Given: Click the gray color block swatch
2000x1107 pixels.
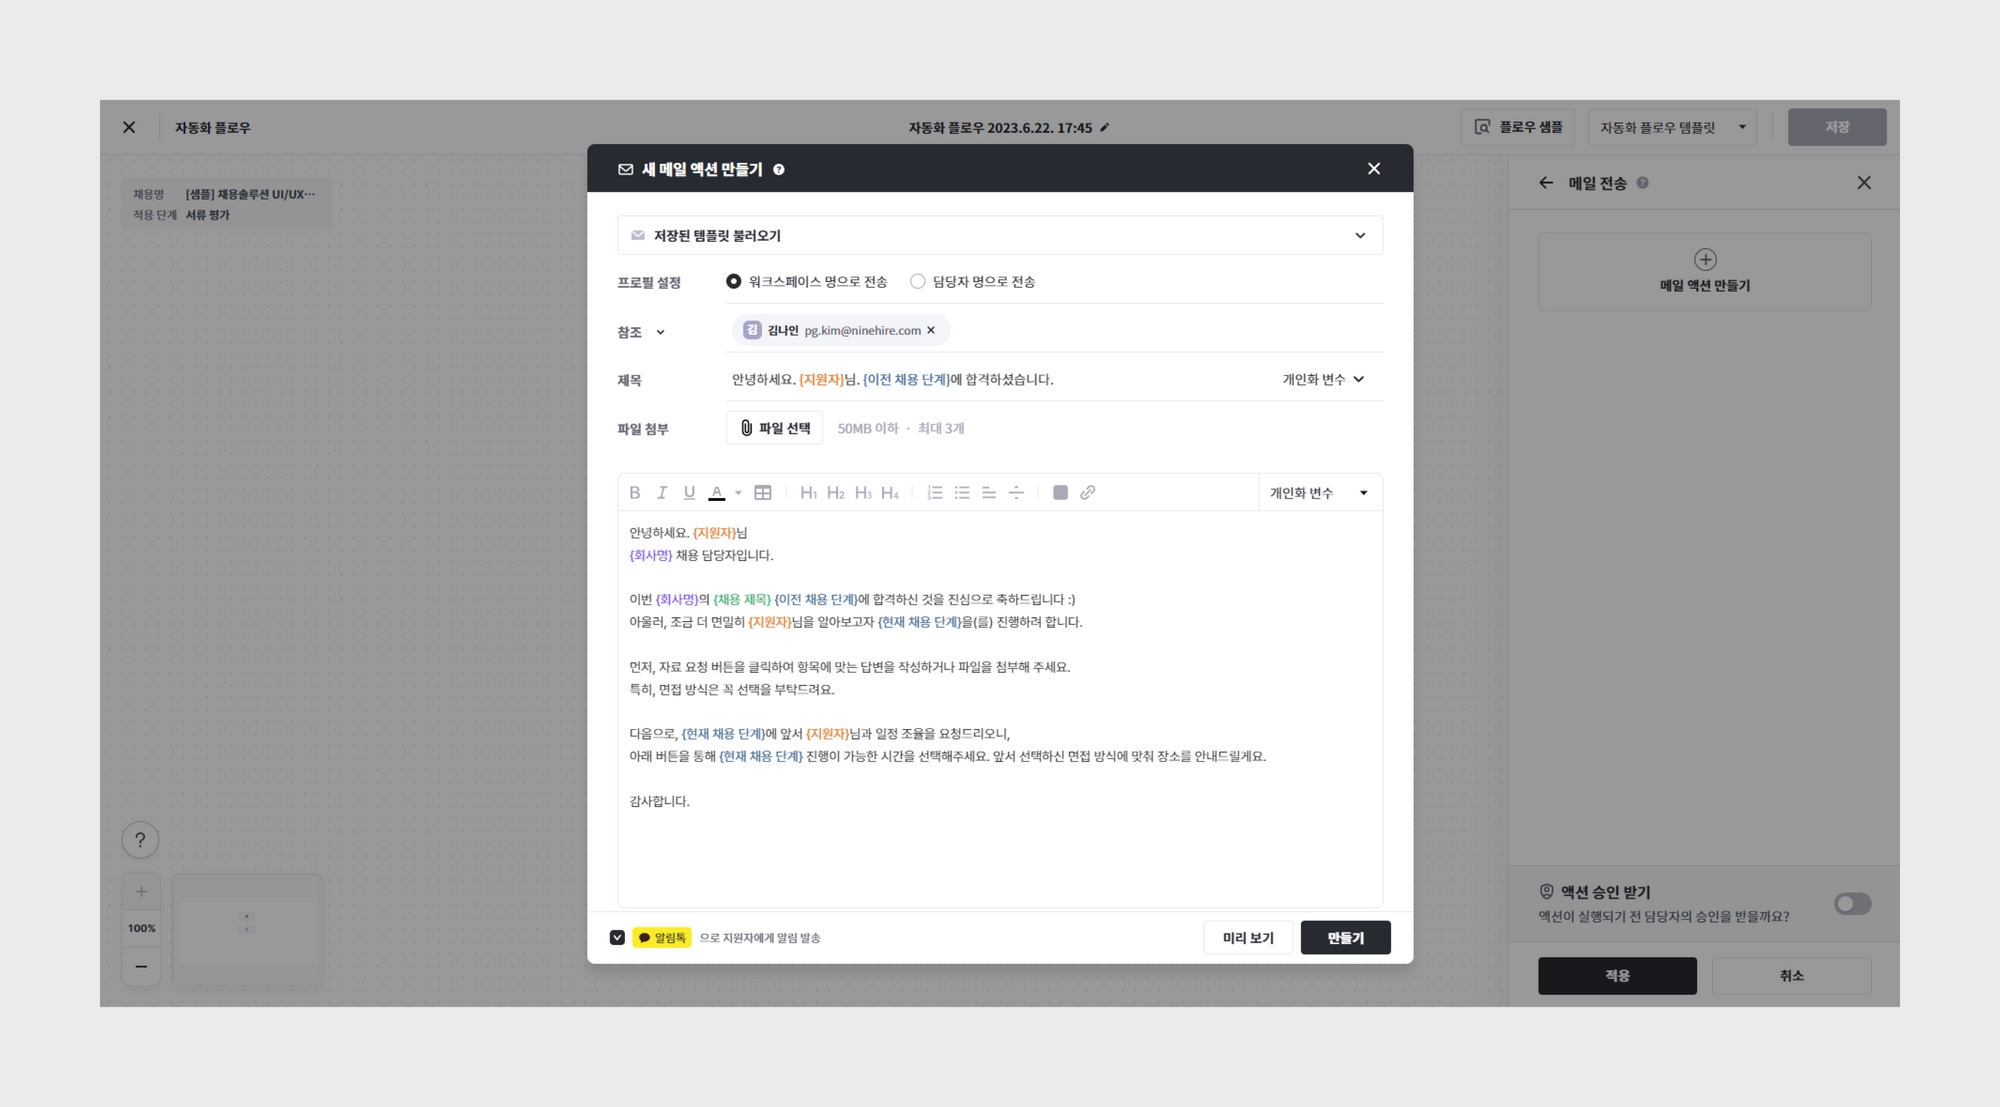Looking at the screenshot, I should [x=1060, y=492].
